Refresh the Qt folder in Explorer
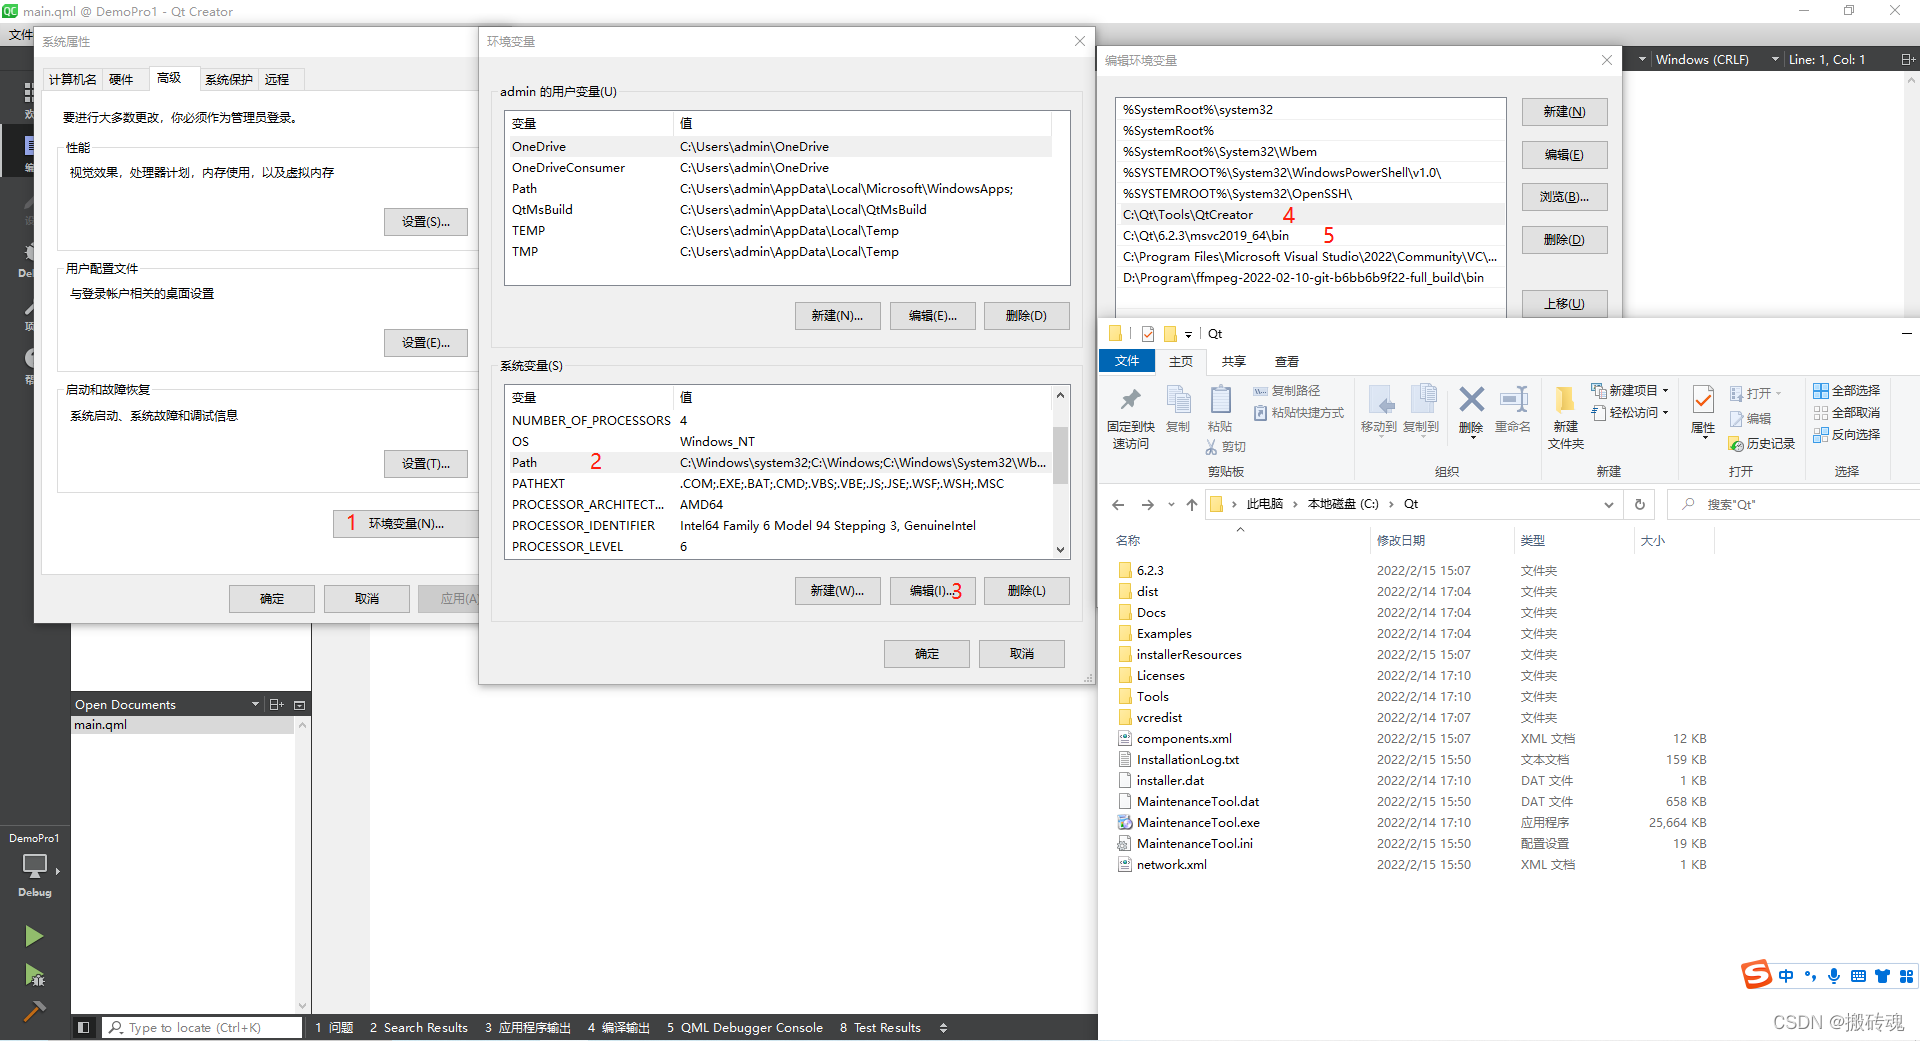The height and width of the screenshot is (1041, 1920). click(x=1640, y=504)
